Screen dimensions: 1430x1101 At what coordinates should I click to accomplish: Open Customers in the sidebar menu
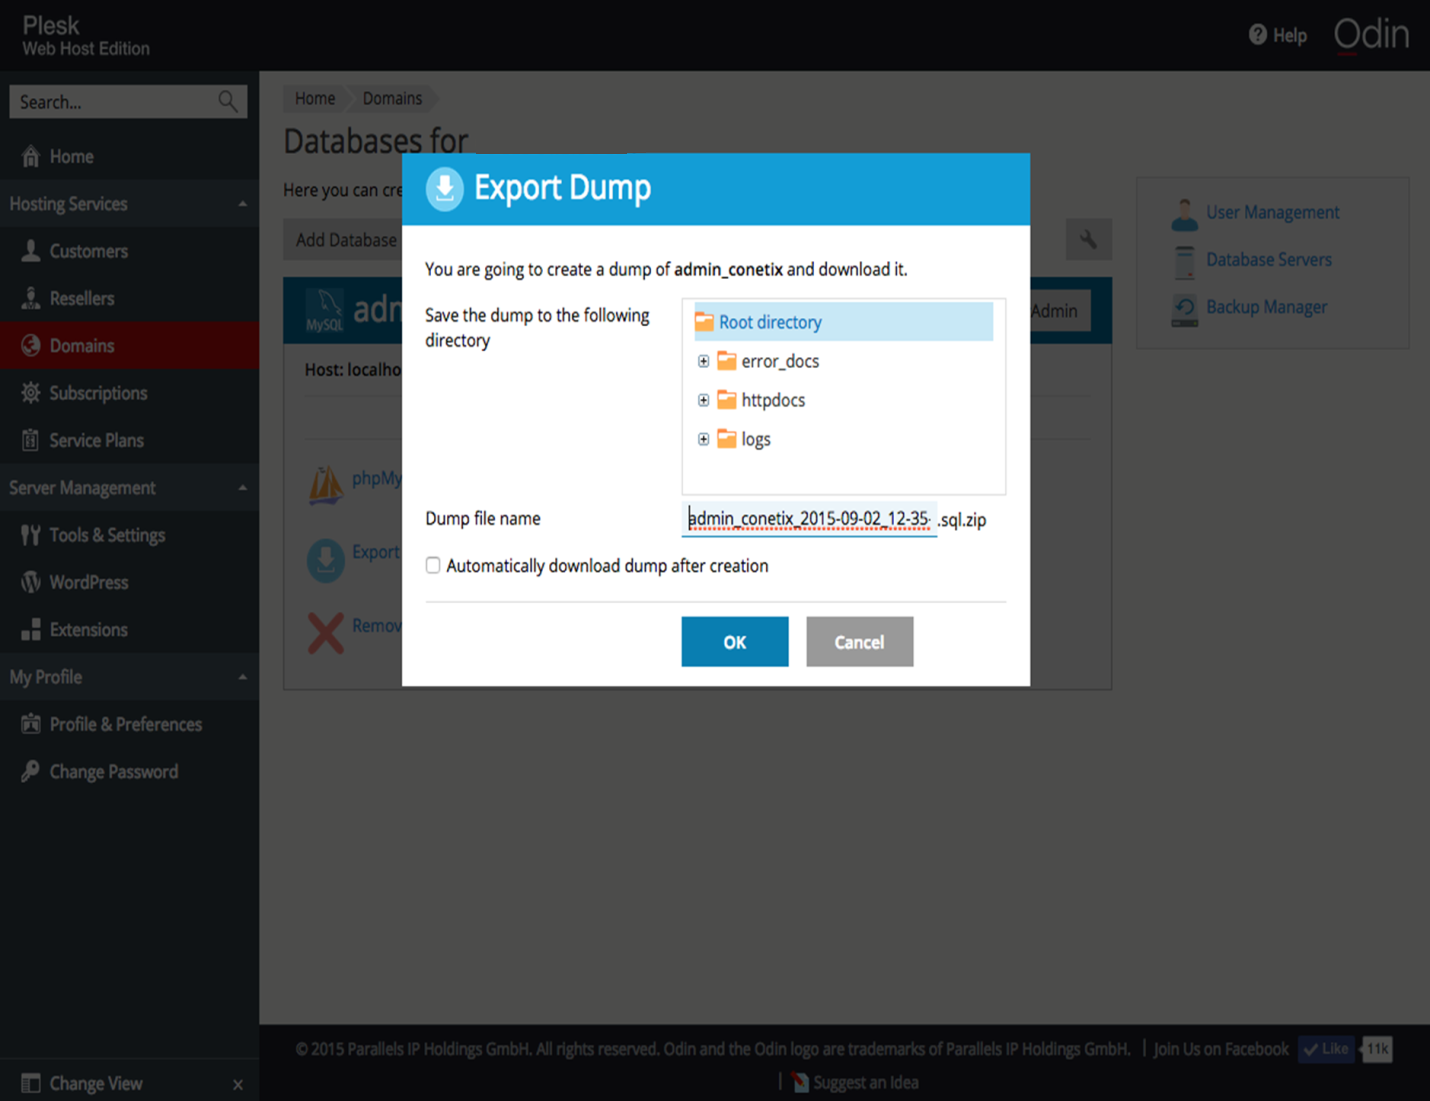[88, 251]
